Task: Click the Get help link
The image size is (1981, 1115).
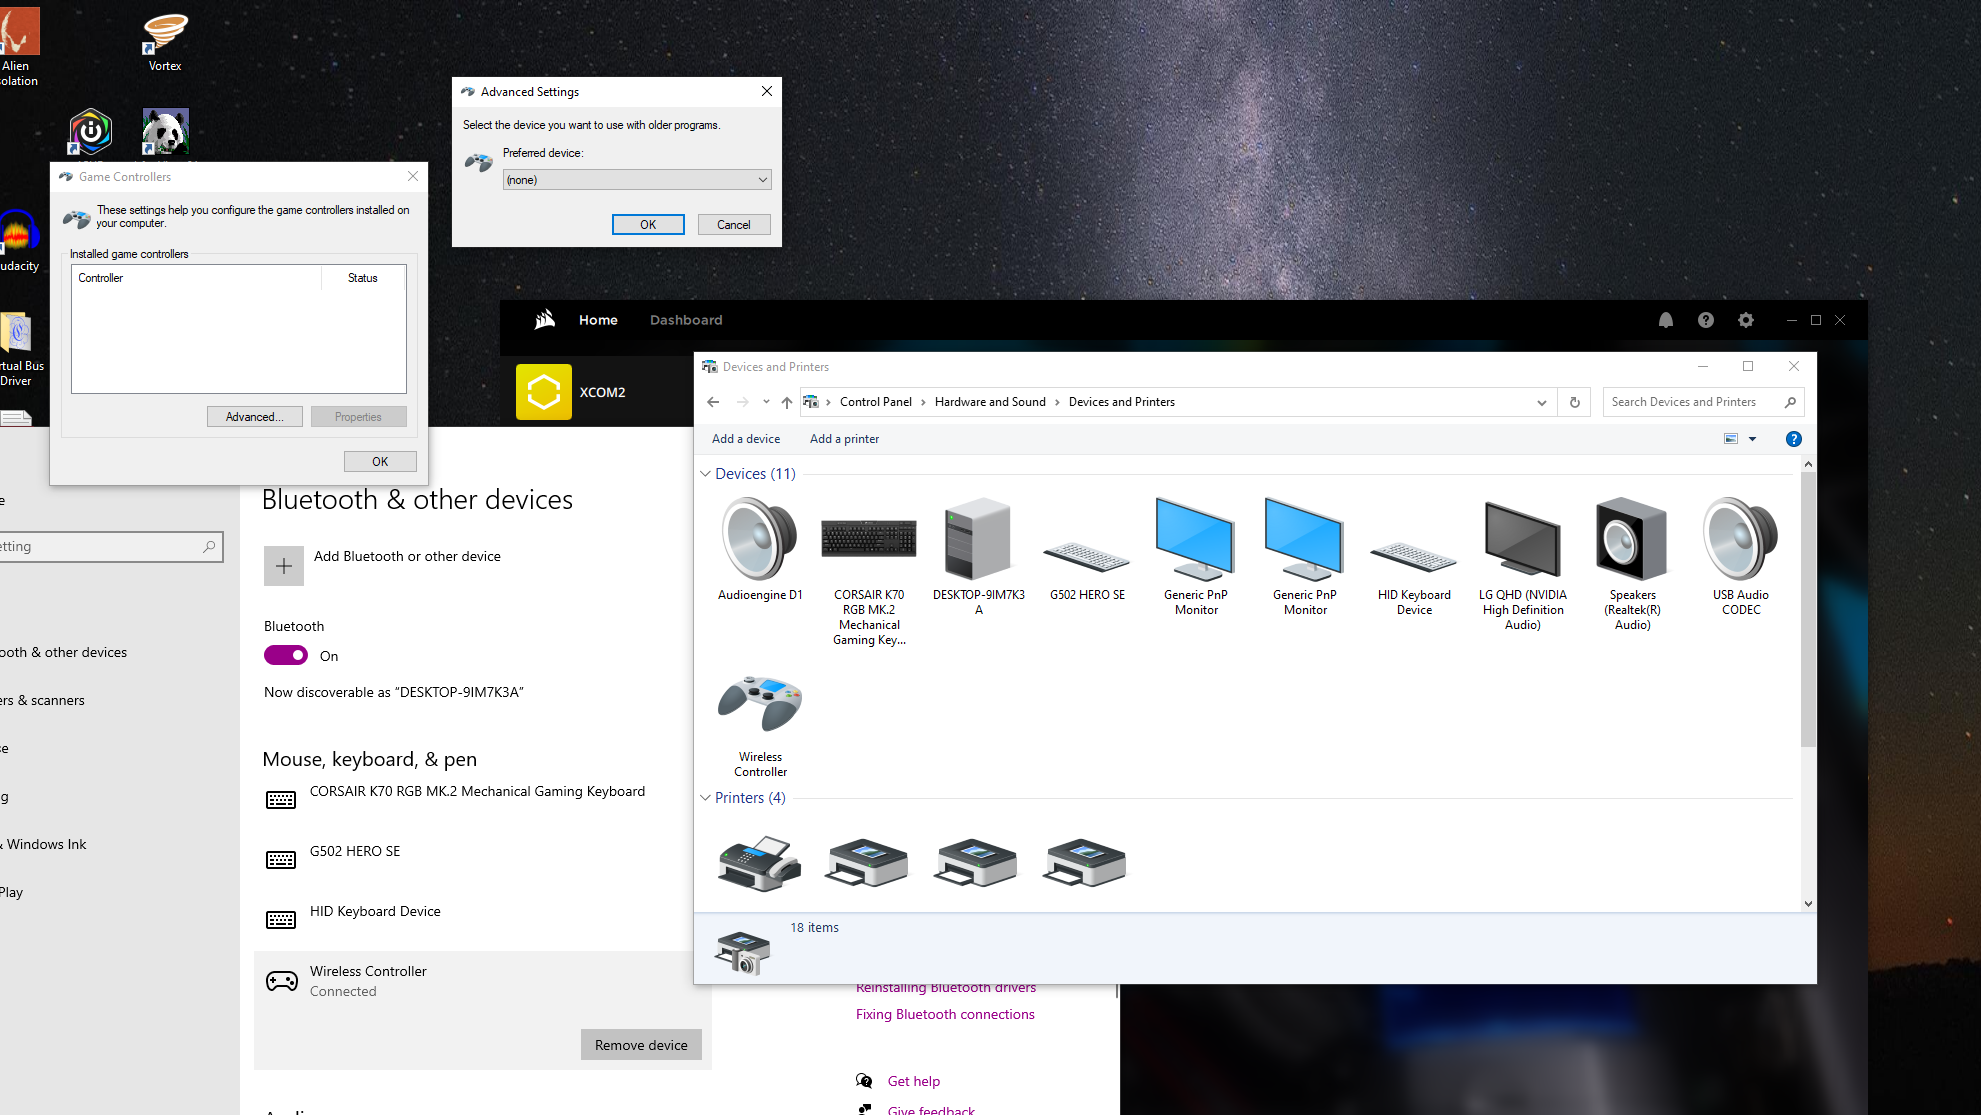Action: tap(914, 1081)
